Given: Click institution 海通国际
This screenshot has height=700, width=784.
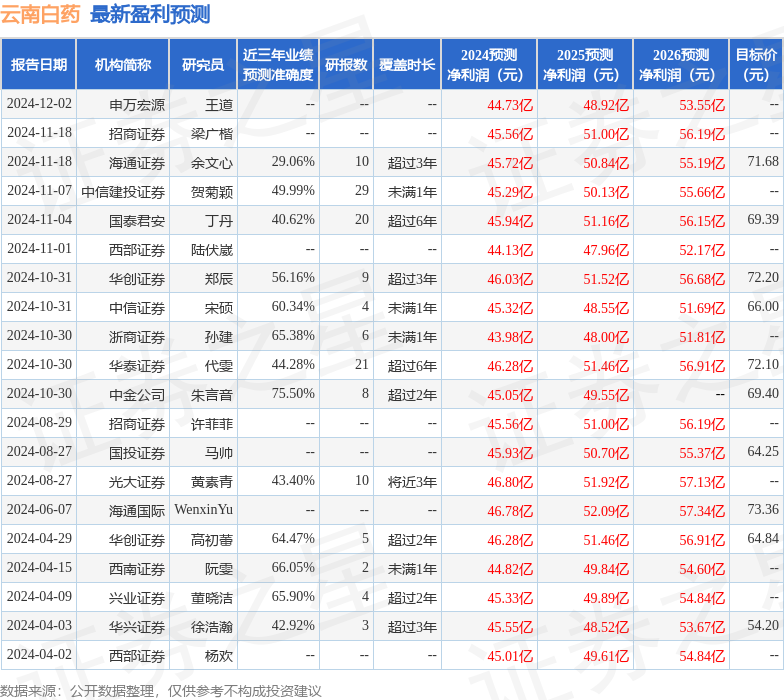Looking at the screenshot, I should 137,511.
